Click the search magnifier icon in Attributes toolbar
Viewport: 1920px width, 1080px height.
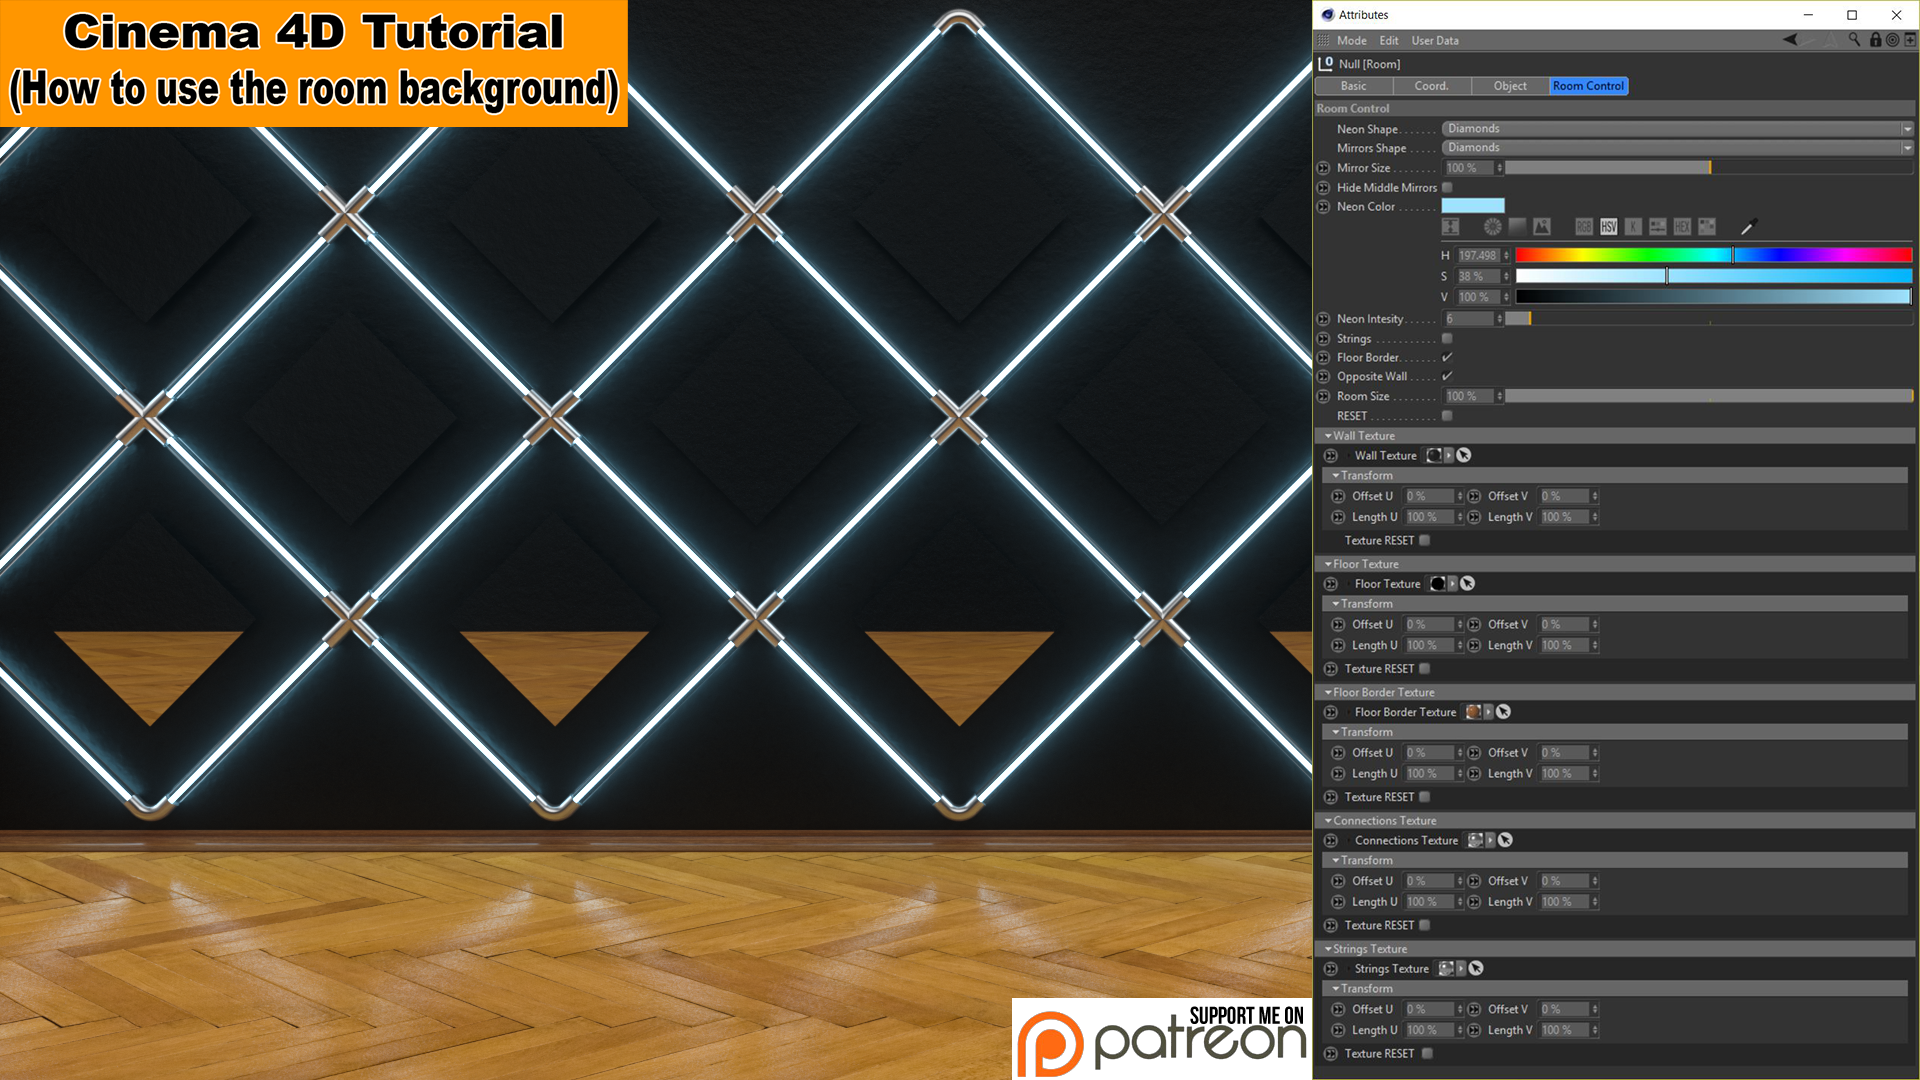1855,40
